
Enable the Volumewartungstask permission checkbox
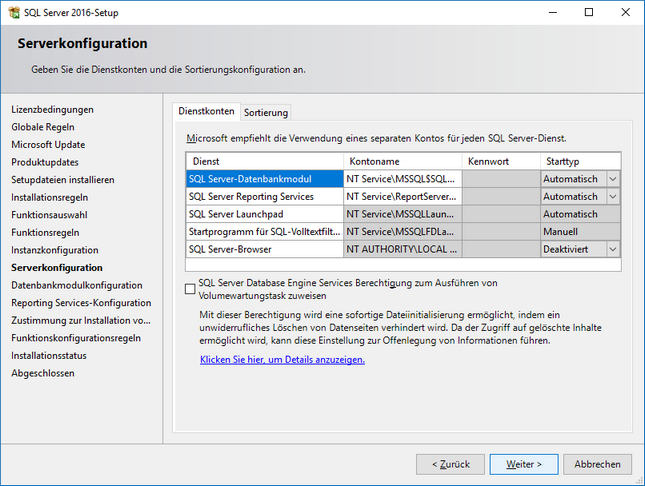[x=190, y=289]
